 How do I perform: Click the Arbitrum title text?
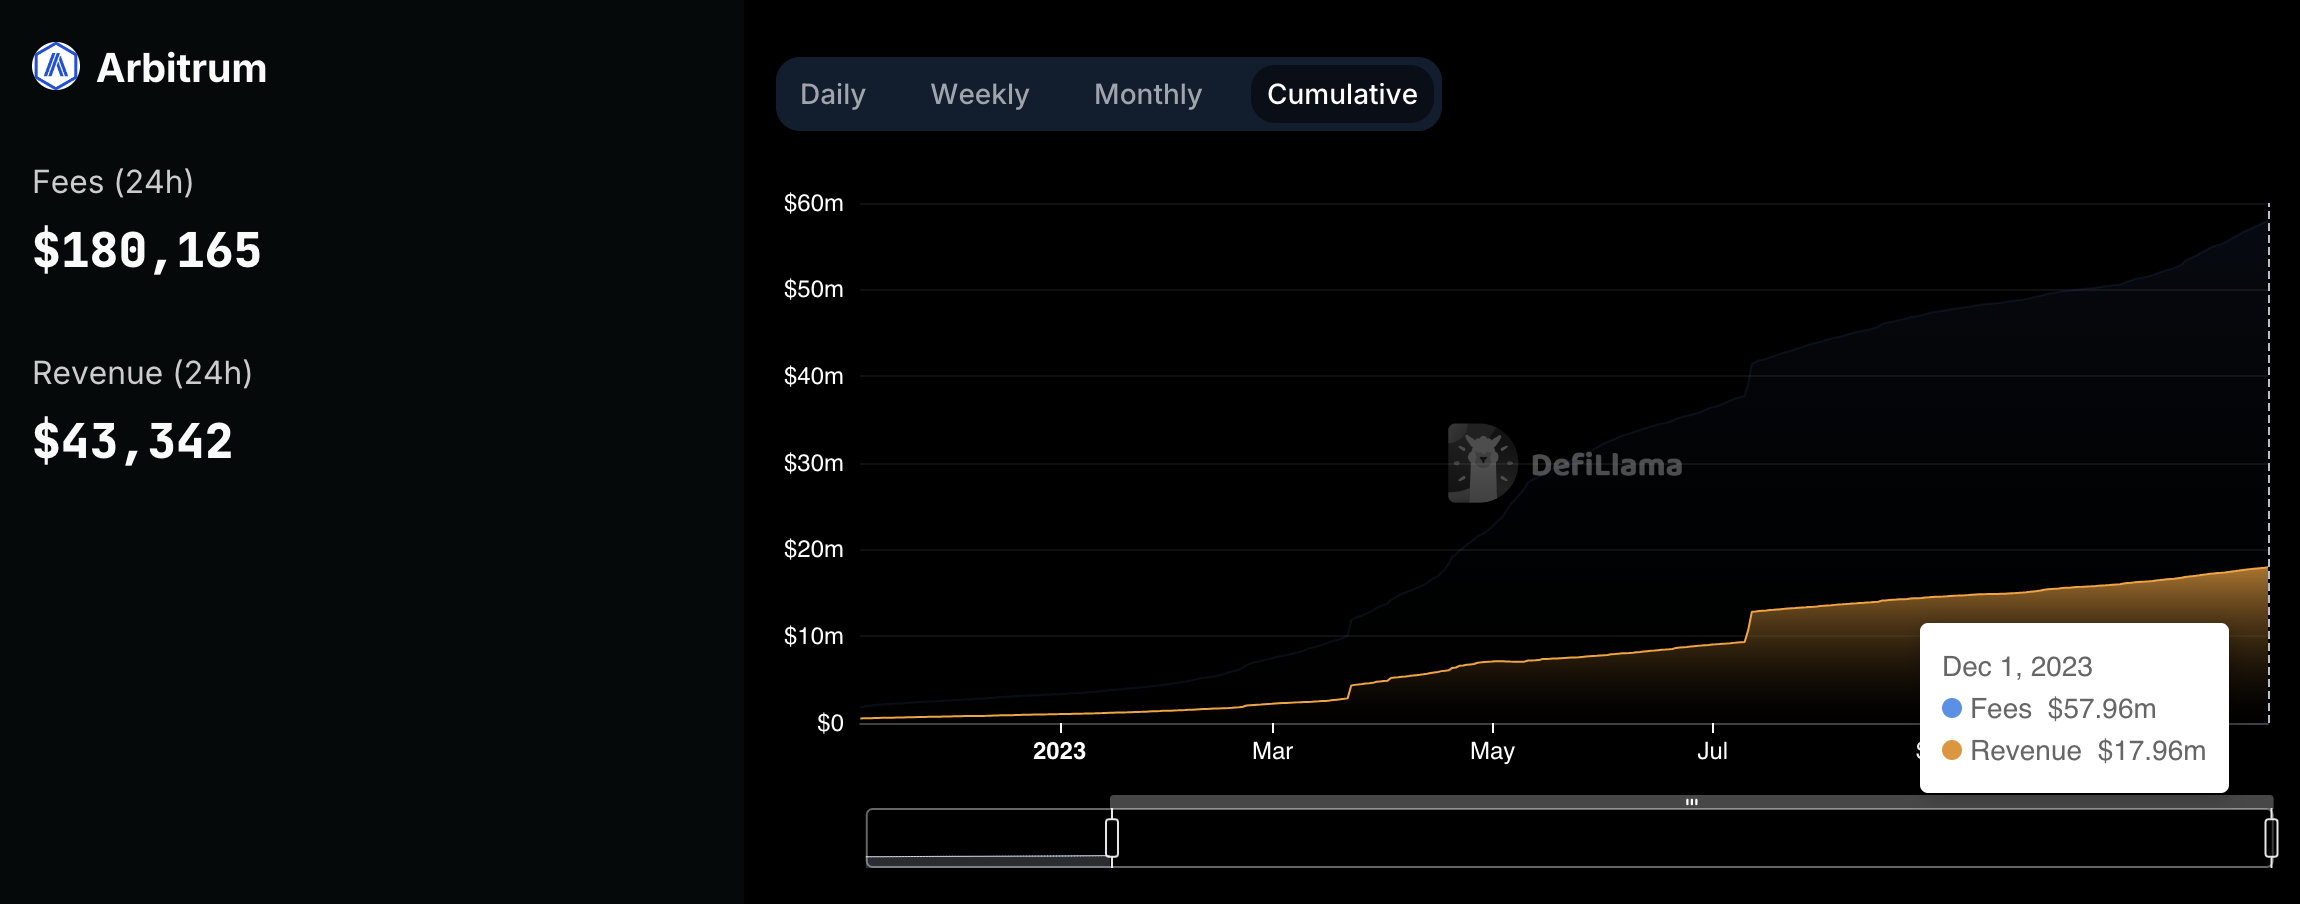coord(181,68)
